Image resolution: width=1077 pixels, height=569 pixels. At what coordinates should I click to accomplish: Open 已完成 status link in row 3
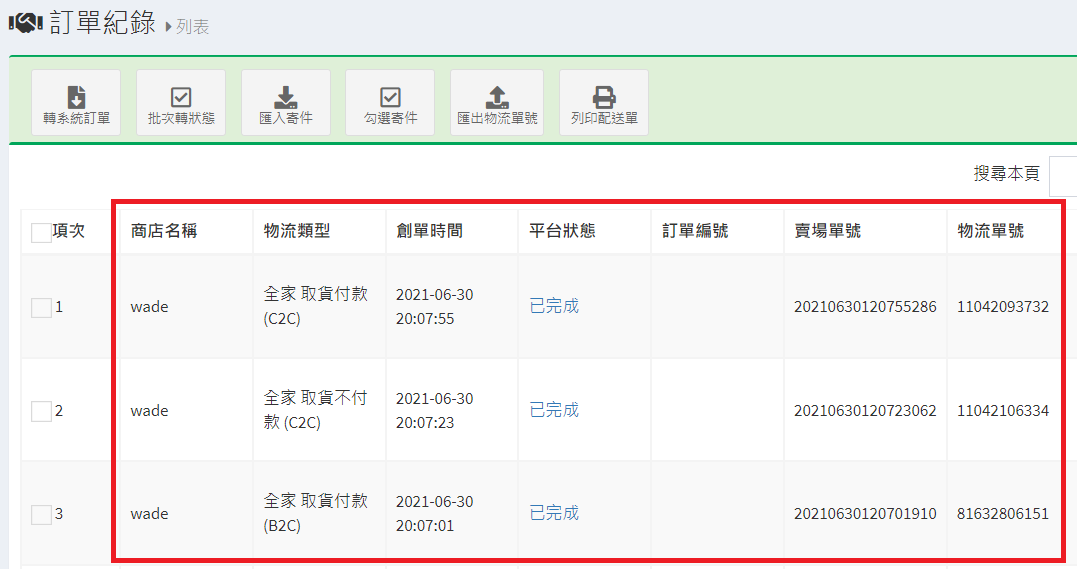(x=554, y=513)
